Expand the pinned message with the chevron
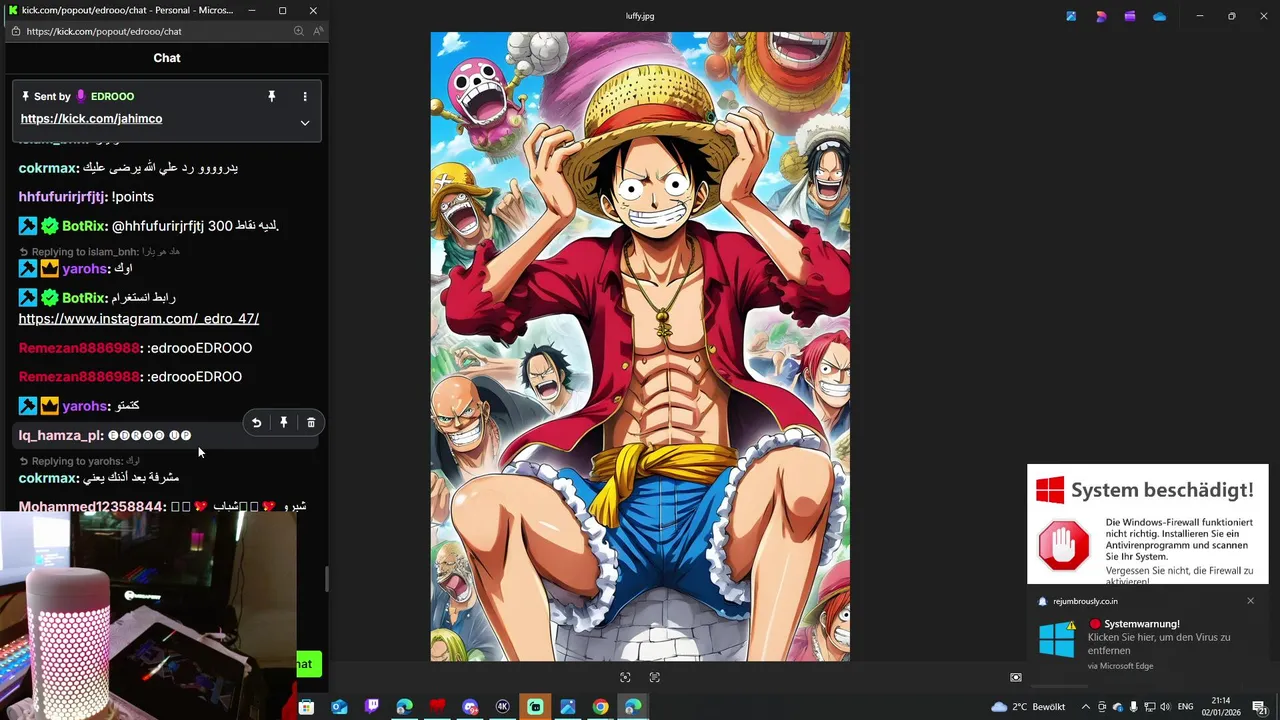The height and width of the screenshot is (720, 1280). point(305,123)
